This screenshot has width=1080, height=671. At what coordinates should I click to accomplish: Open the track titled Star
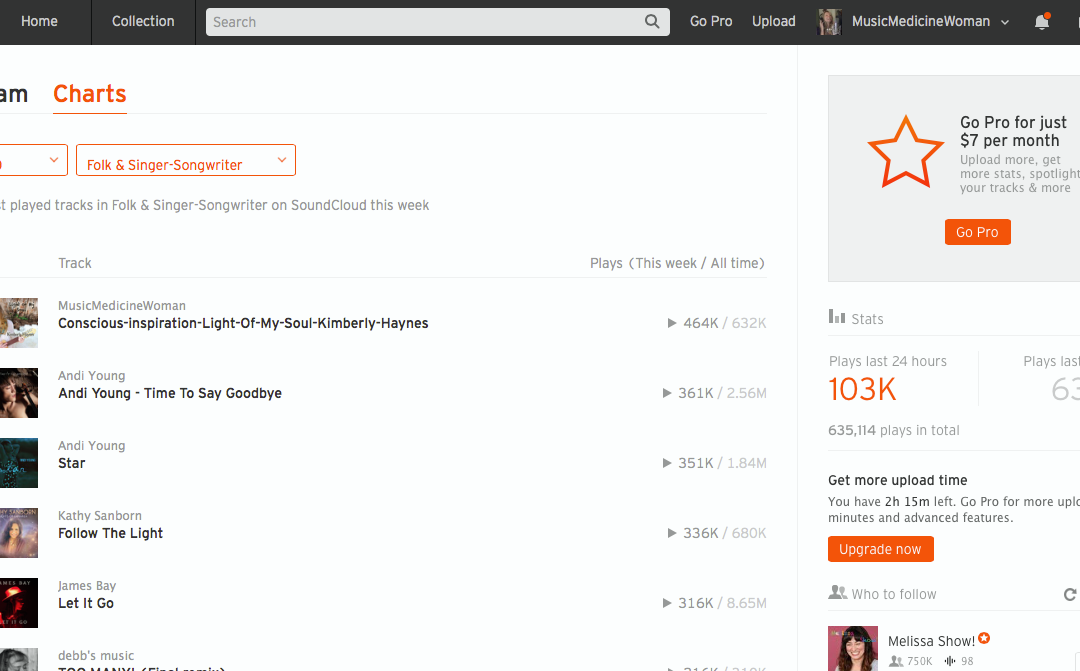pyautogui.click(x=72, y=463)
